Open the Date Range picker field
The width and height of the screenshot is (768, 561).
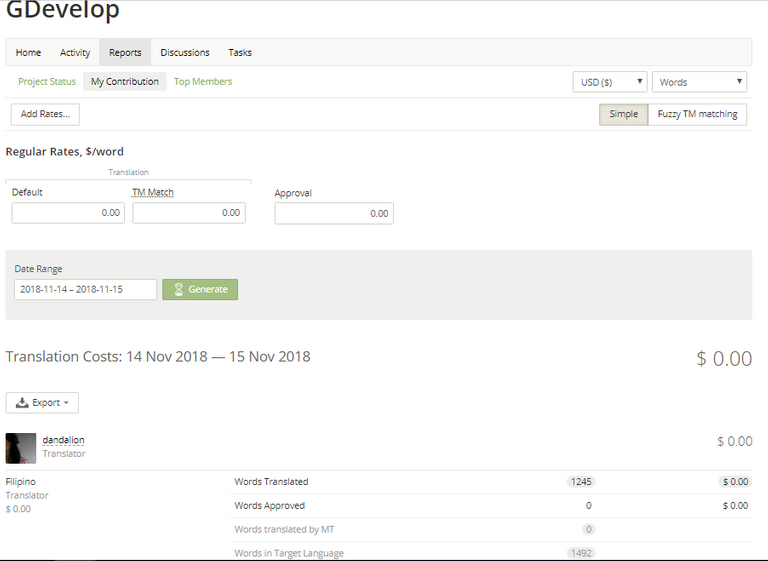(x=85, y=289)
